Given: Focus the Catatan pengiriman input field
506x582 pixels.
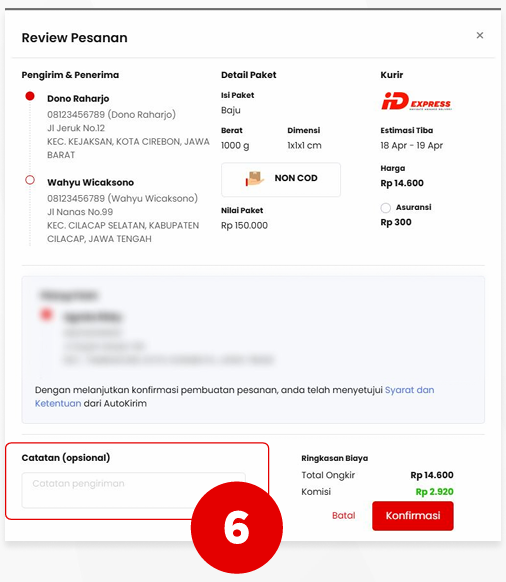Looking at the screenshot, I should [134, 490].
